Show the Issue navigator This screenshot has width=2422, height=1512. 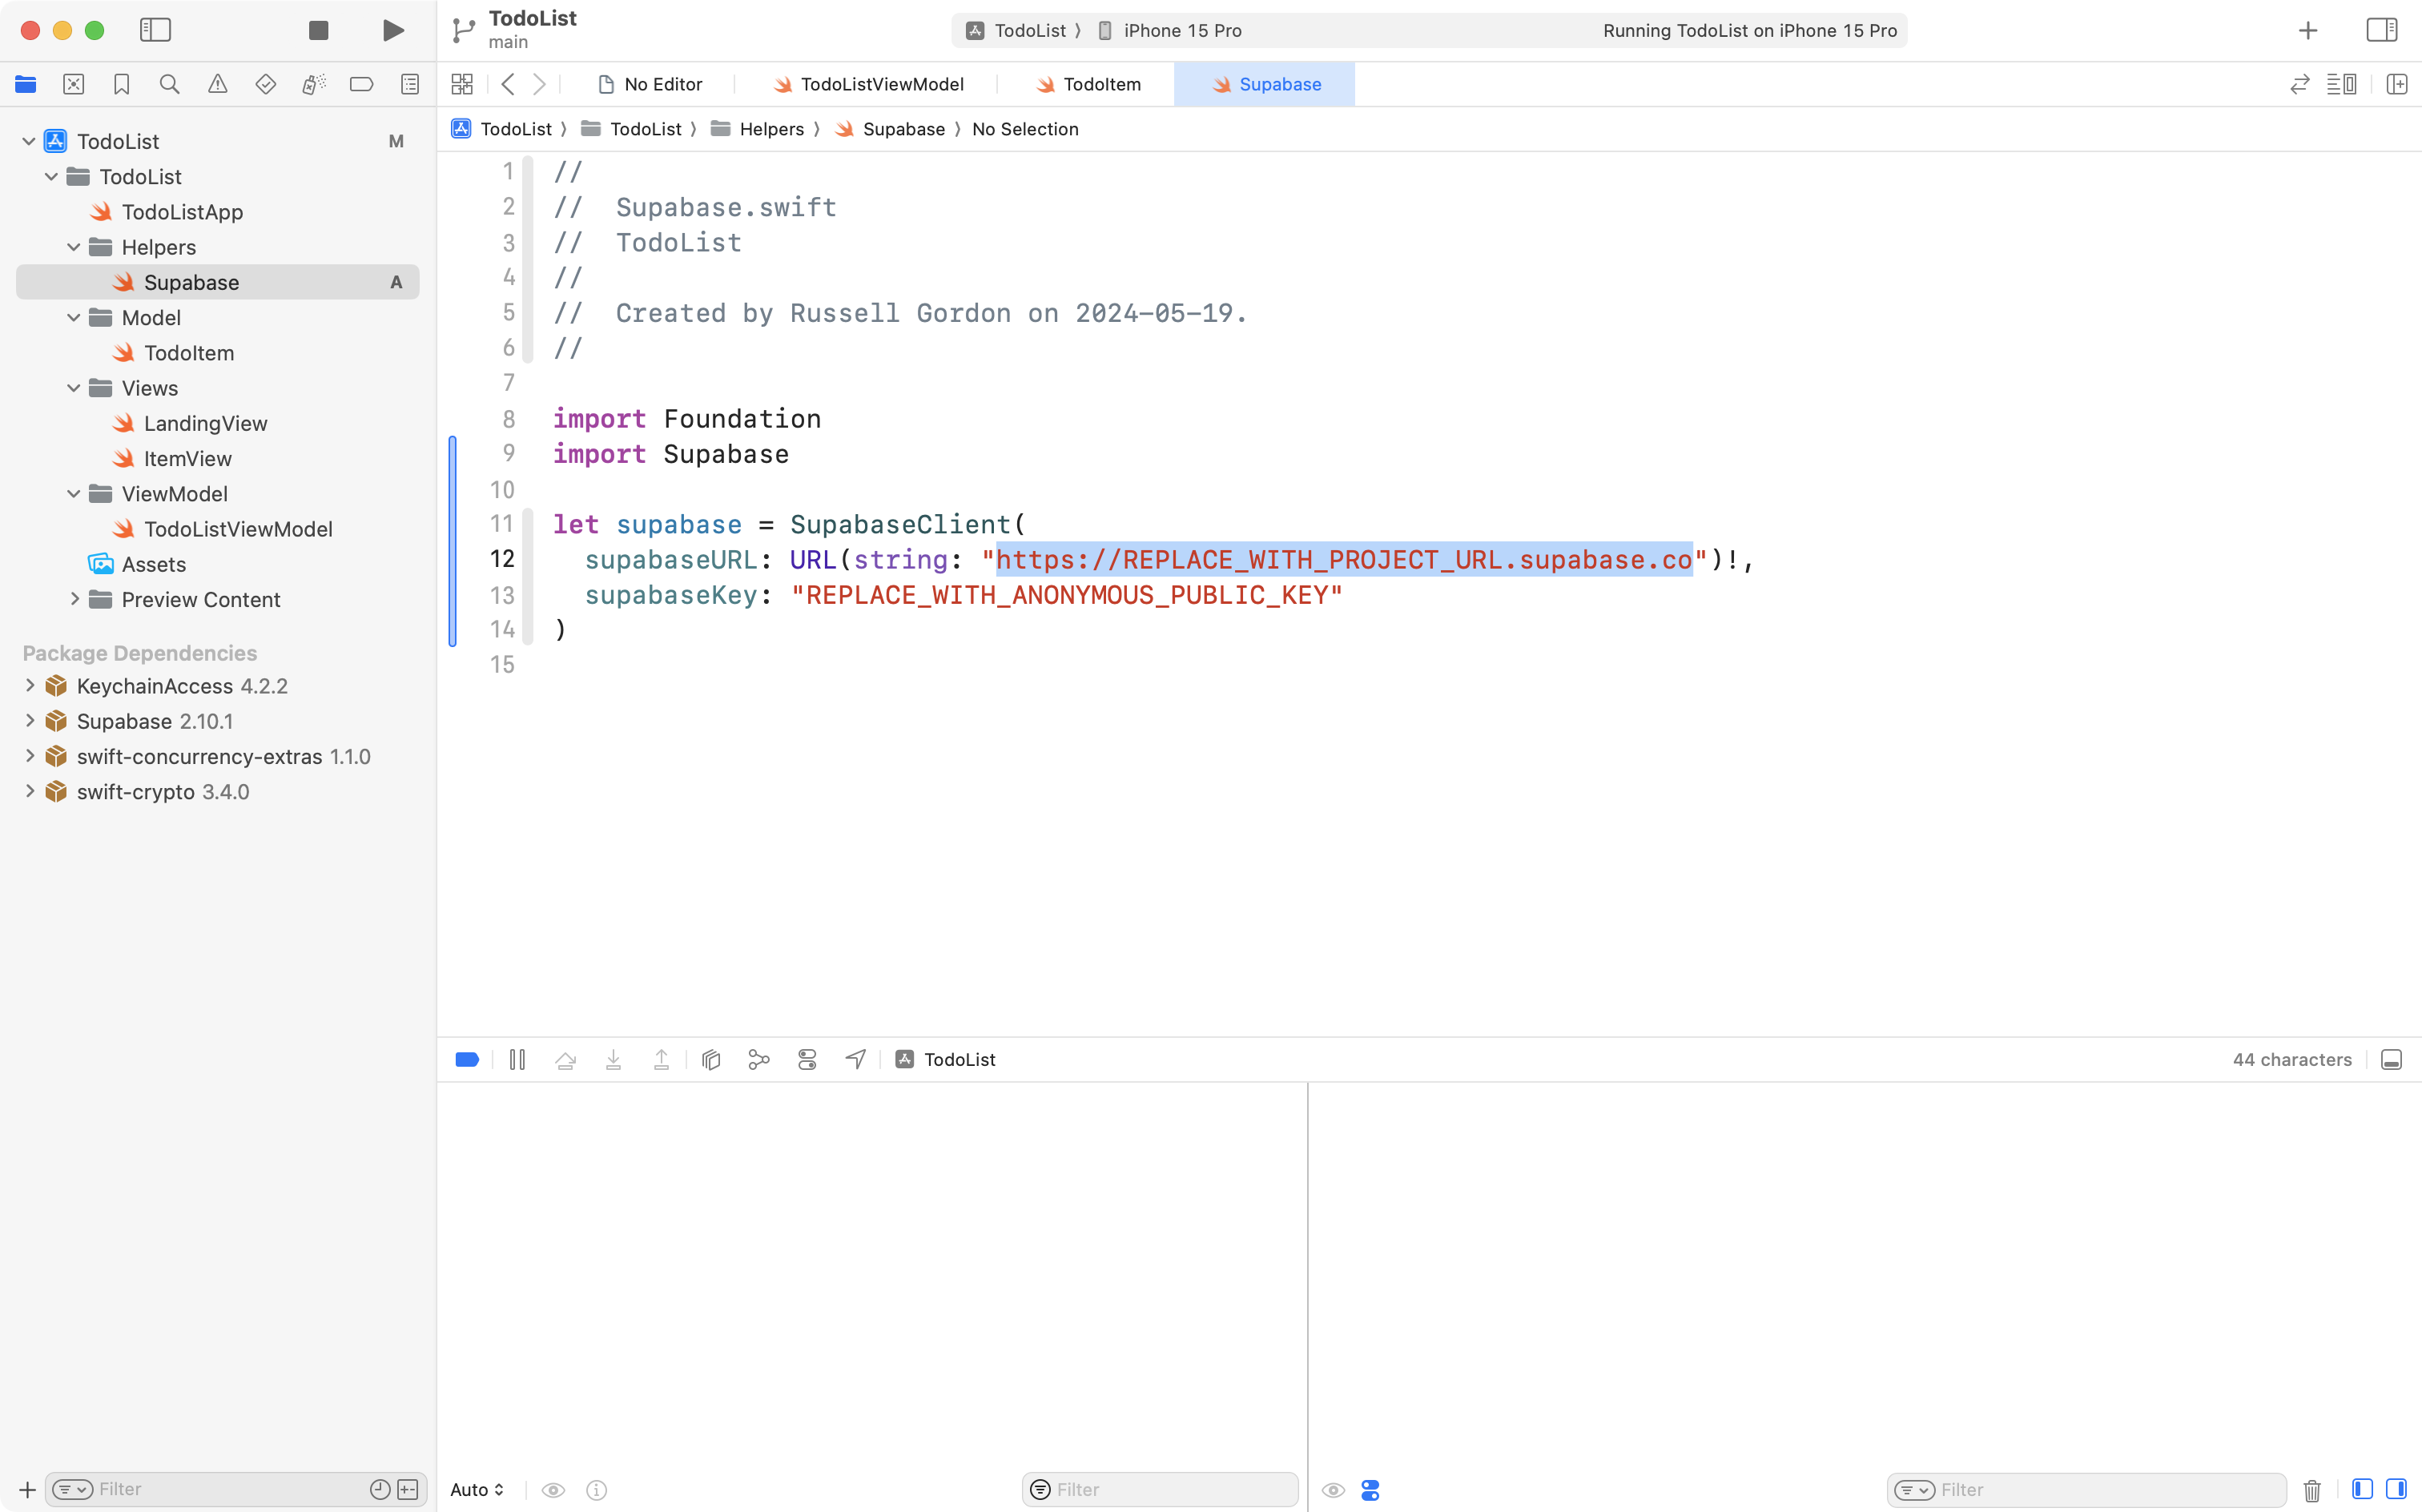(x=217, y=84)
